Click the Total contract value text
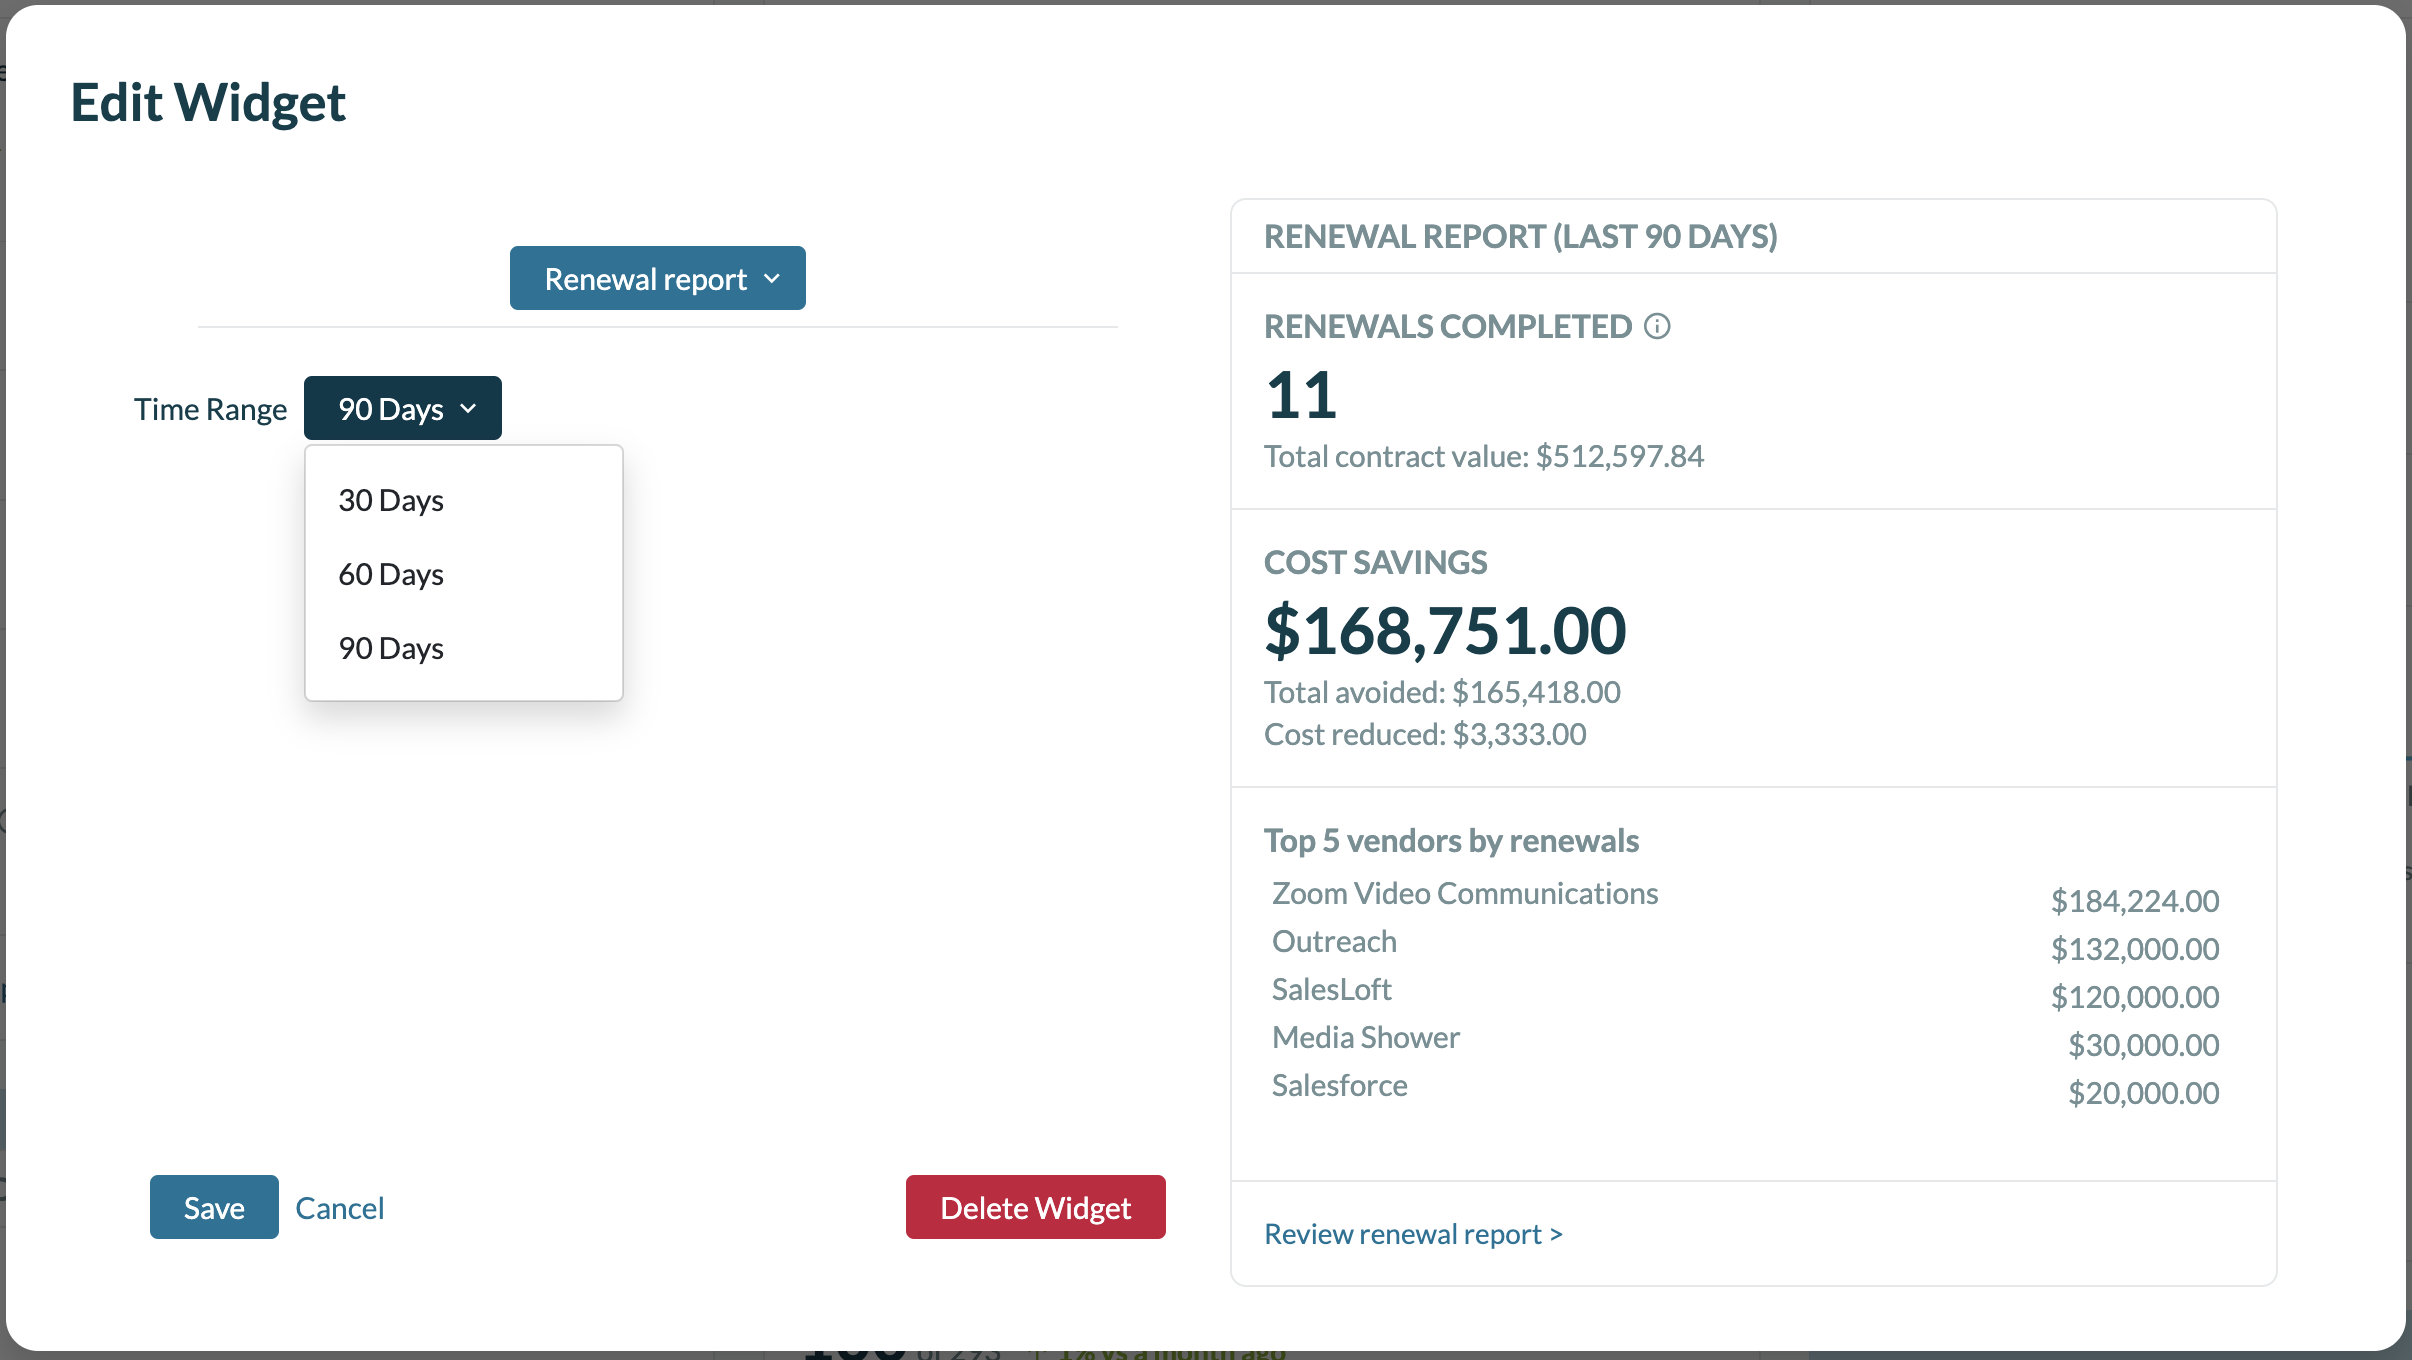This screenshot has height=1360, width=2412. (x=1483, y=456)
